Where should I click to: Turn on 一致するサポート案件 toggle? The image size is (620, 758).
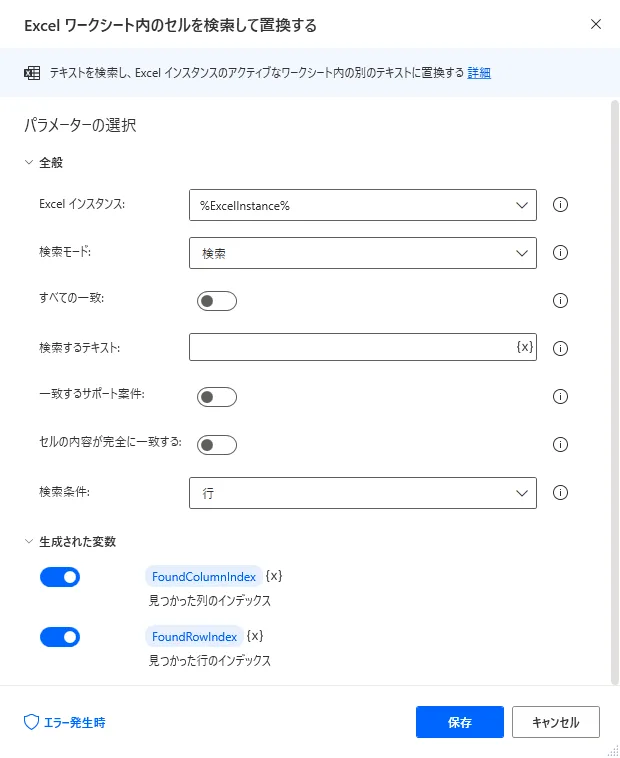[x=216, y=396]
